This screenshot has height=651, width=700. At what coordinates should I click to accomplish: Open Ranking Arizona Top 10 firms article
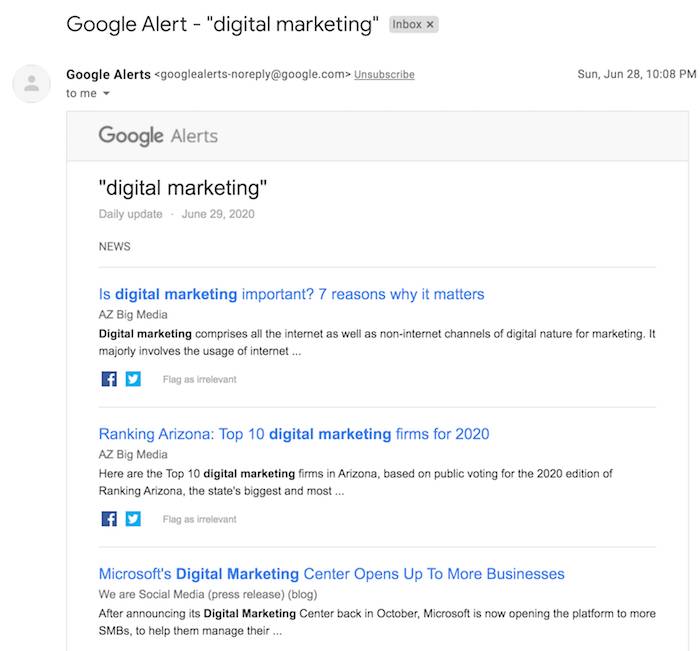(x=294, y=434)
